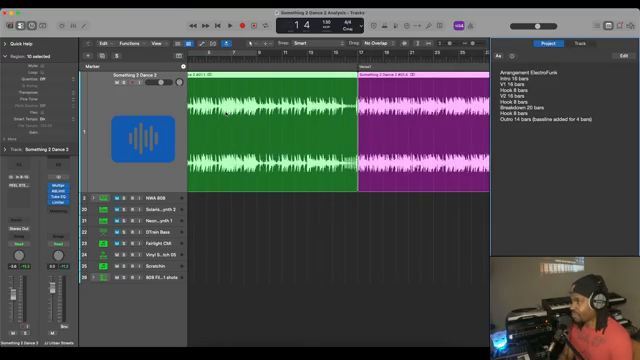The height and width of the screenshot is (360, 640).
Task: Toggle Cycle mode
Action: 266,26
